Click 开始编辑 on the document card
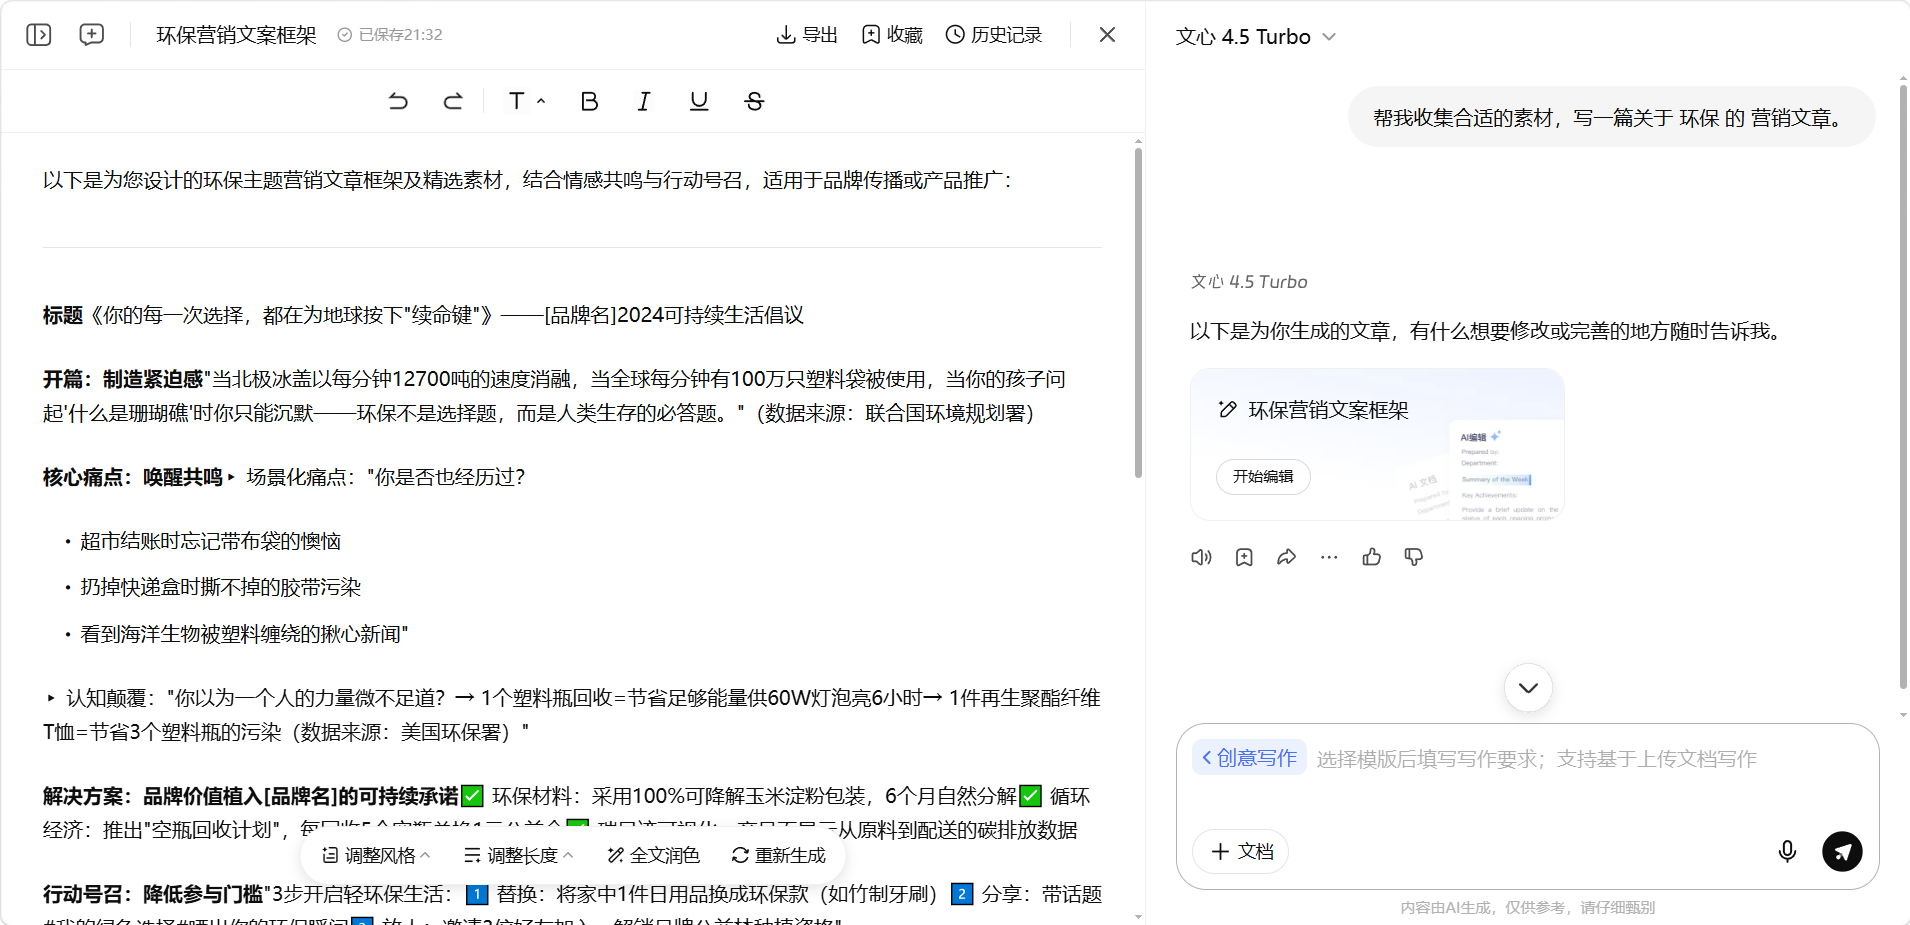This screenshot has width=1910, height=925. click(x=1263, y=477)
